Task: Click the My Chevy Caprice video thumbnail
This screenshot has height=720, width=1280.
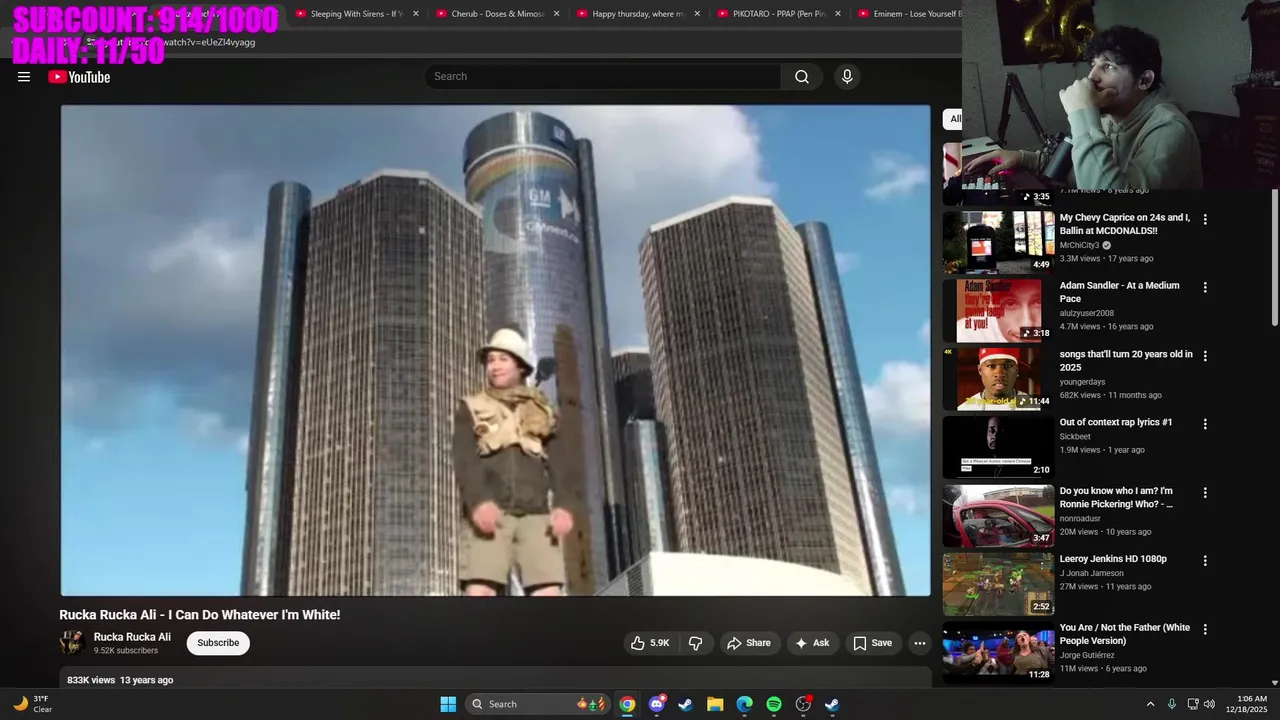Action: [x=998, y=242]
